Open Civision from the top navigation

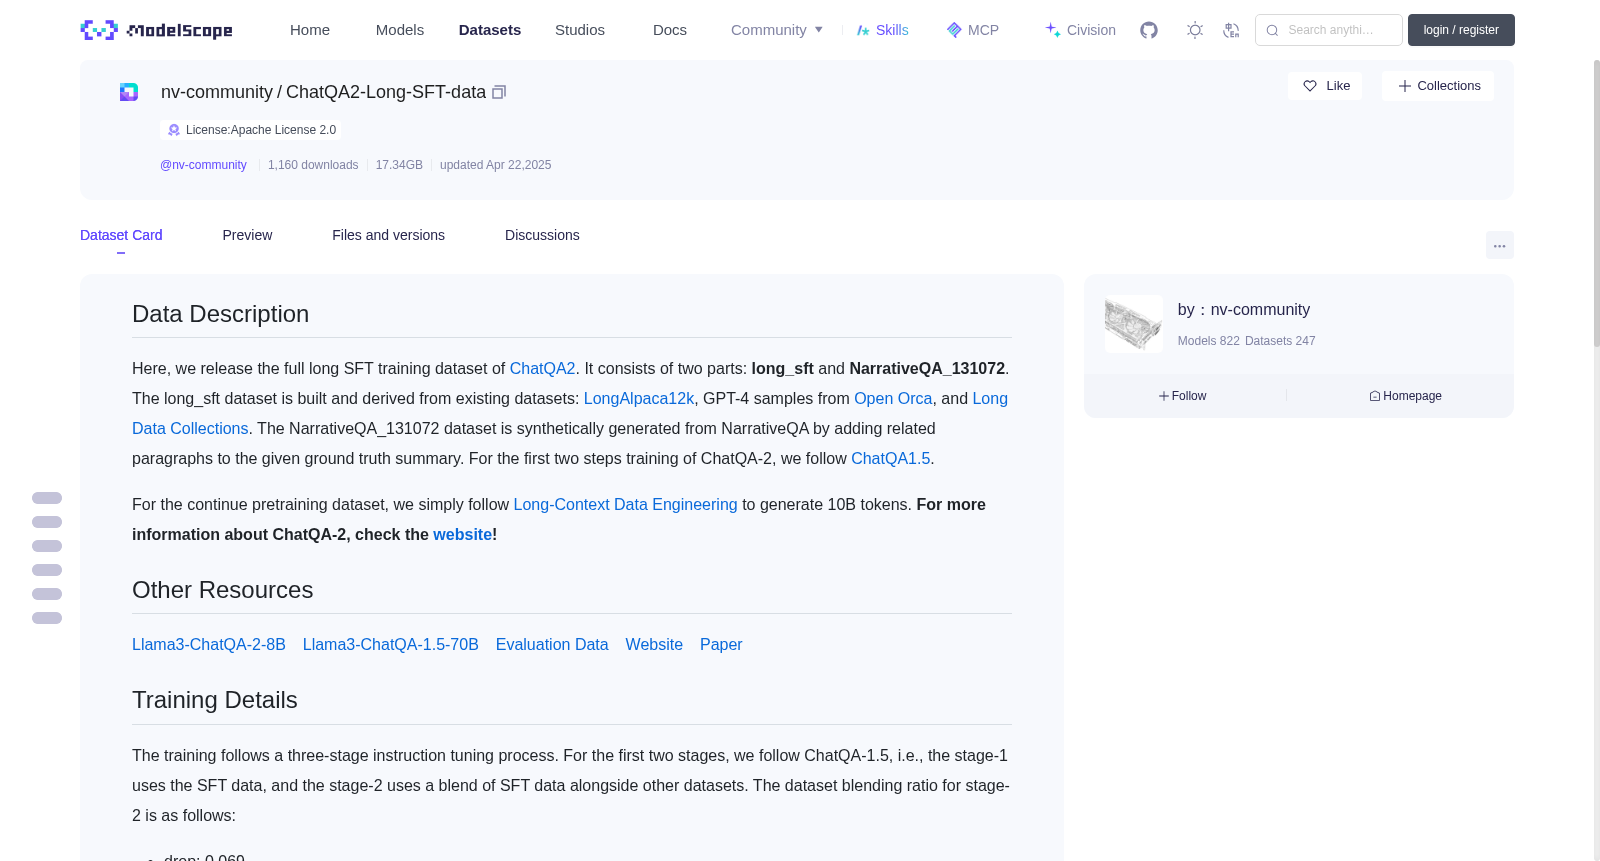click(1080, 30)
